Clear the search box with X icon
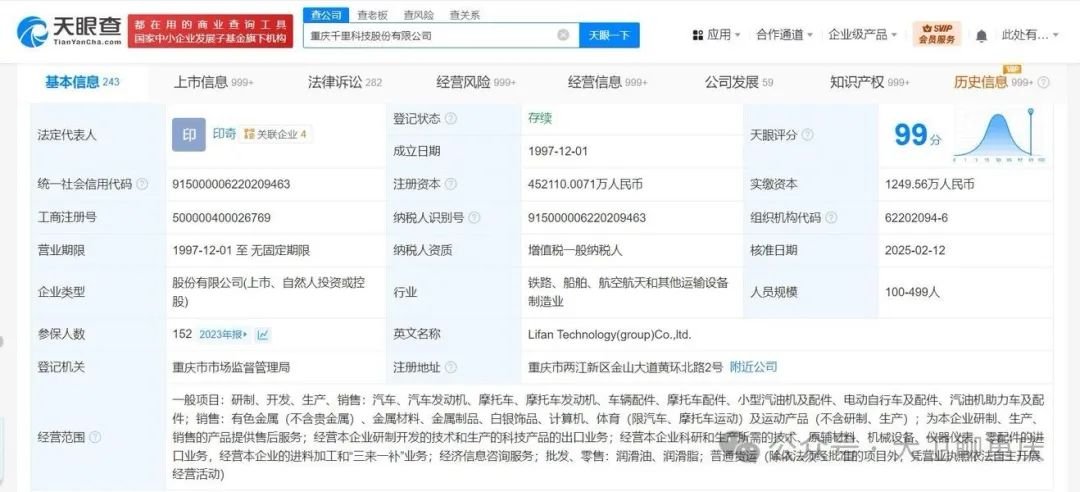This screenshot has height=492, width=1080. (x=563, y=35)
